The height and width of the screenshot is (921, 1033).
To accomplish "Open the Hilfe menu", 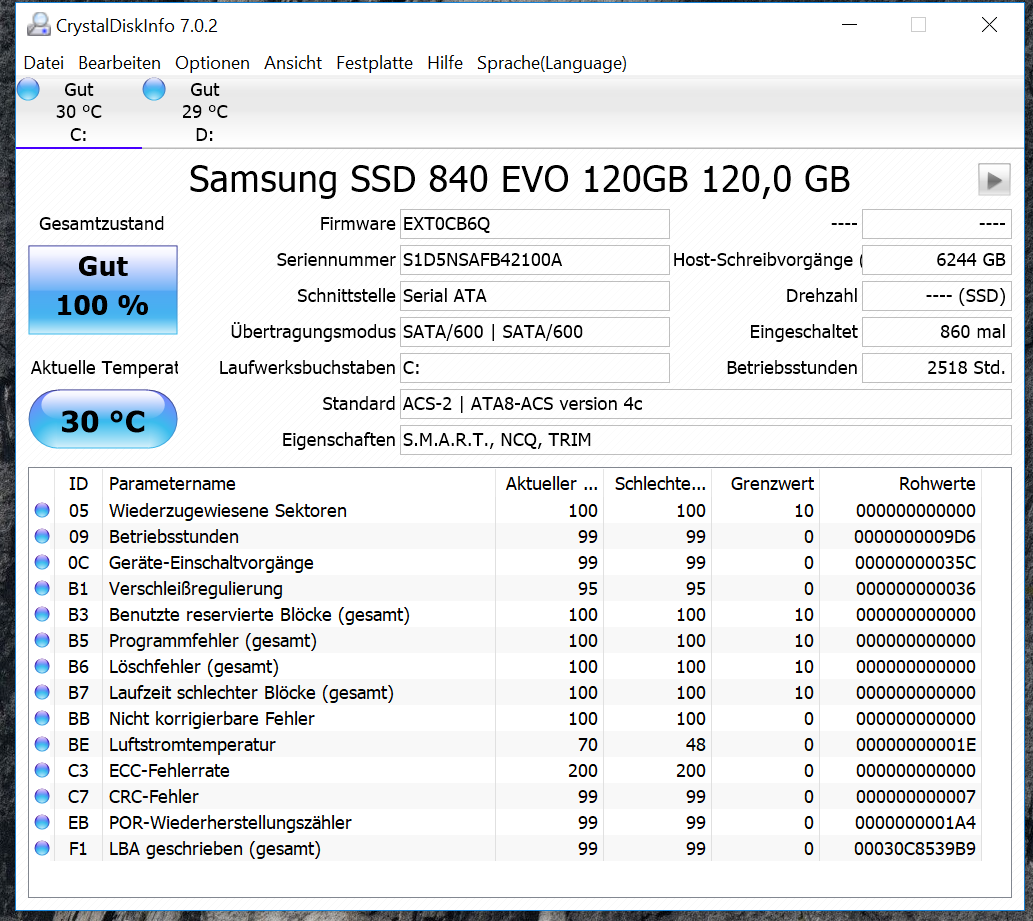I will pos(445,63).
